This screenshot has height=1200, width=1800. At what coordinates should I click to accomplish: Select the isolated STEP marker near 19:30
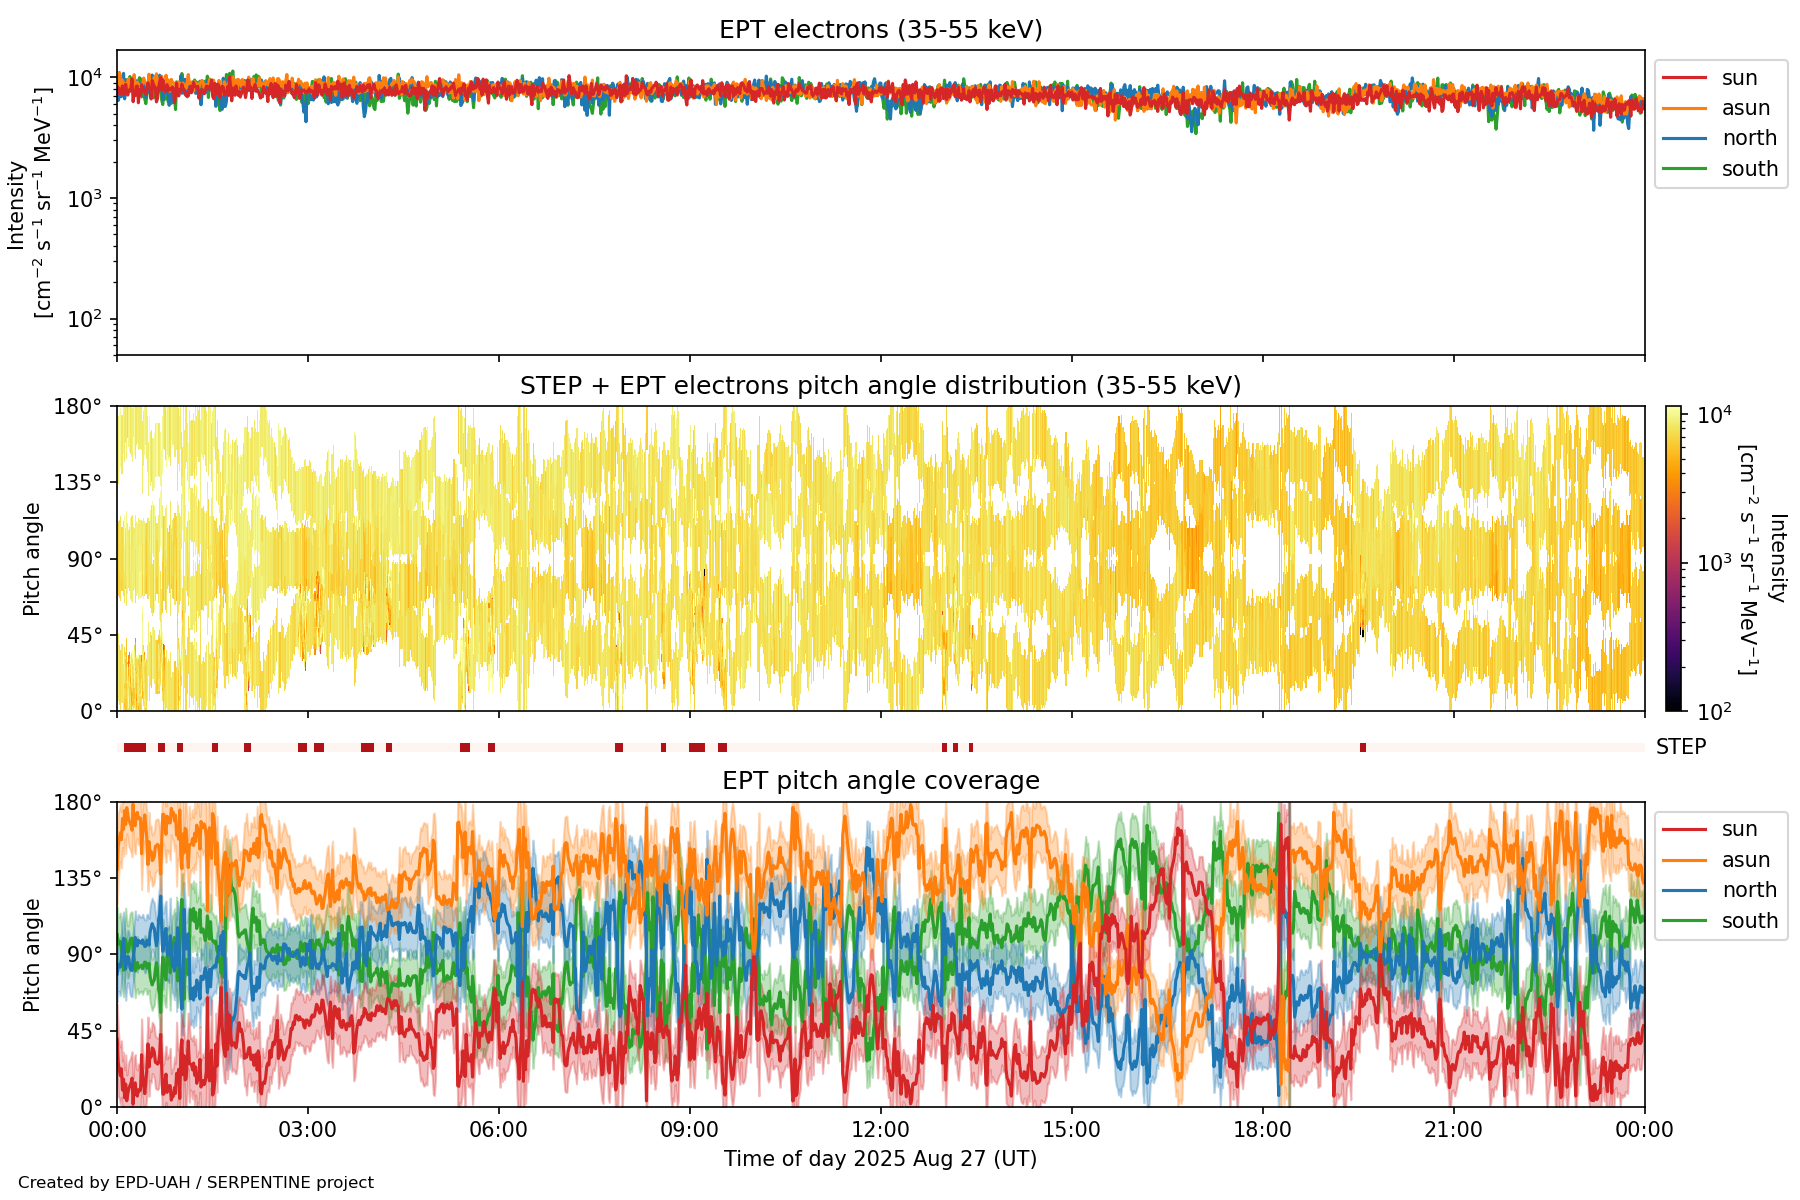(1363, 748)
